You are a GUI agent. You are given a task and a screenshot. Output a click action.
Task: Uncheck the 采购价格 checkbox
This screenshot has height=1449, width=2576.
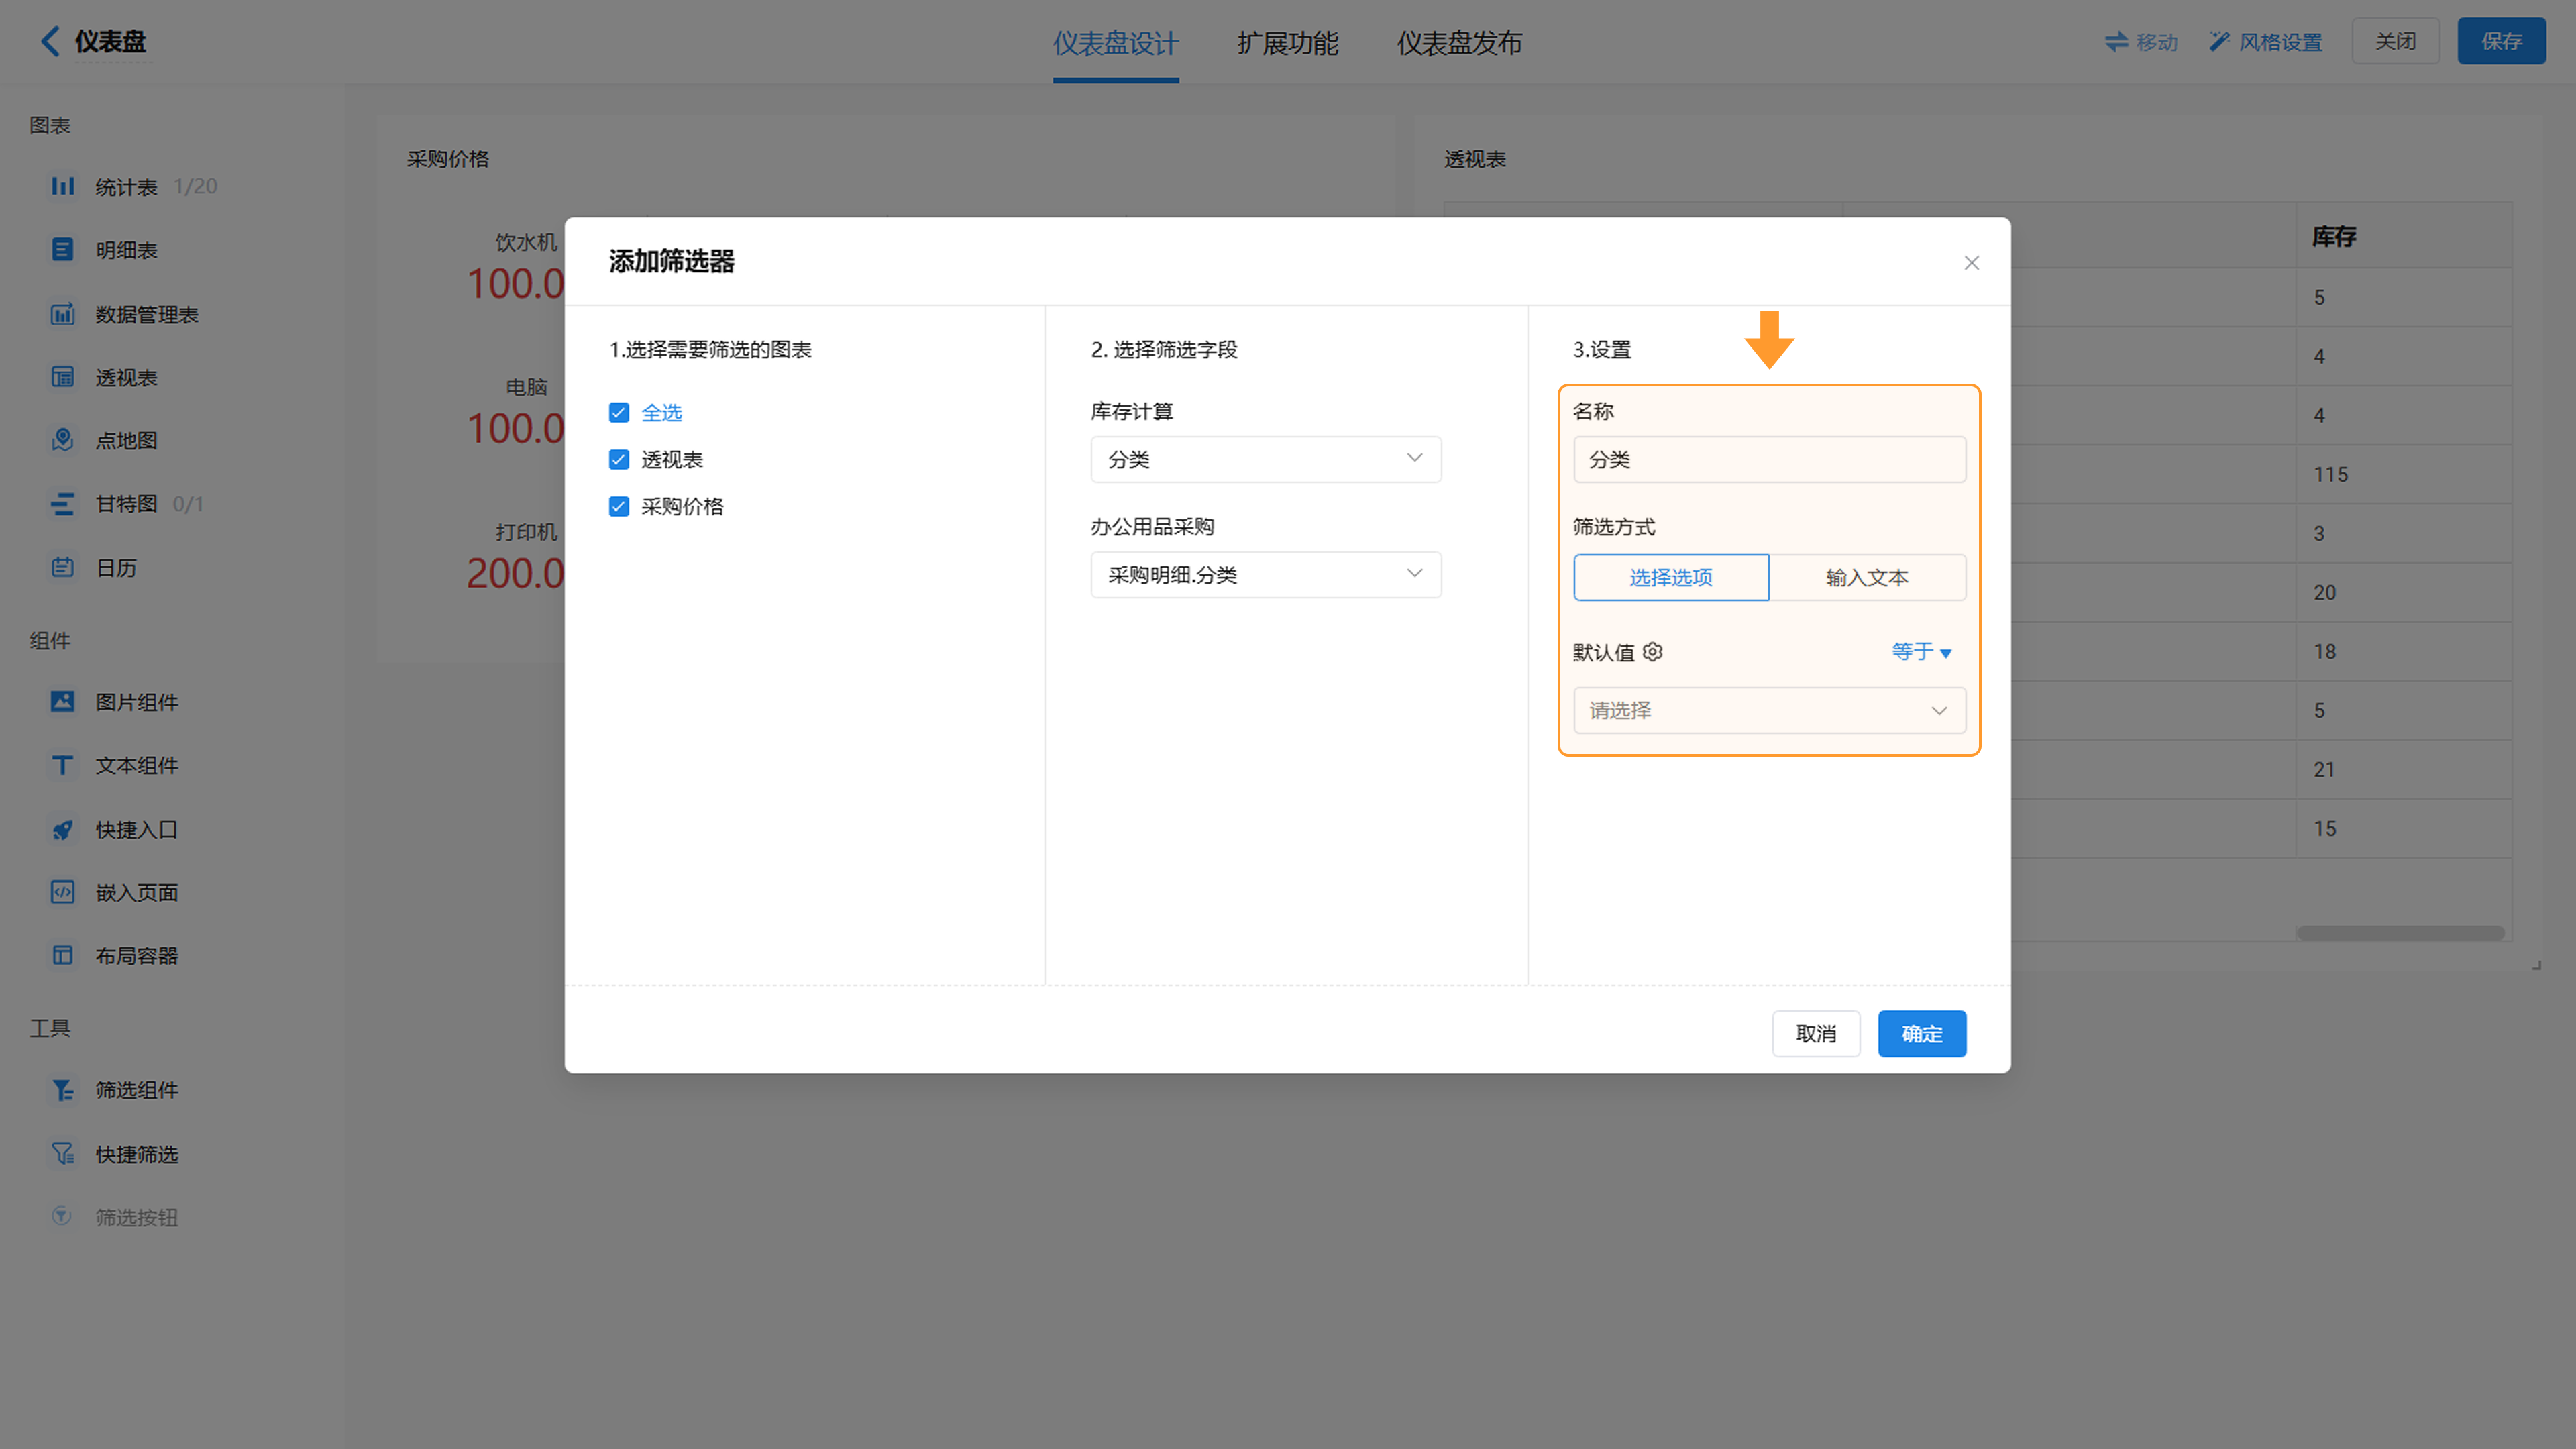click(619, 506)
